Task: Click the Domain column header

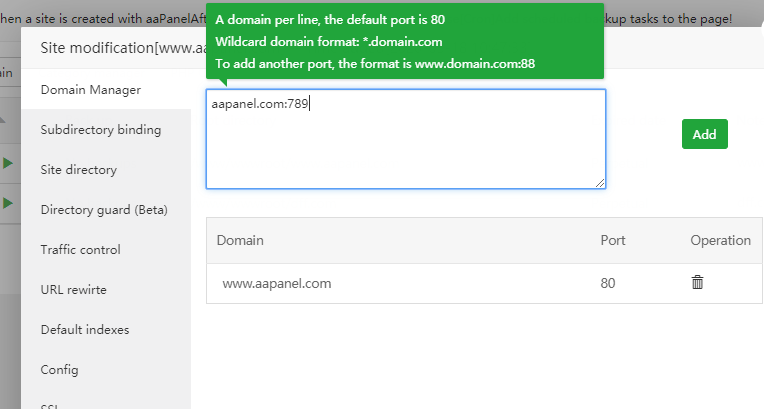Action: coord(240,241)
